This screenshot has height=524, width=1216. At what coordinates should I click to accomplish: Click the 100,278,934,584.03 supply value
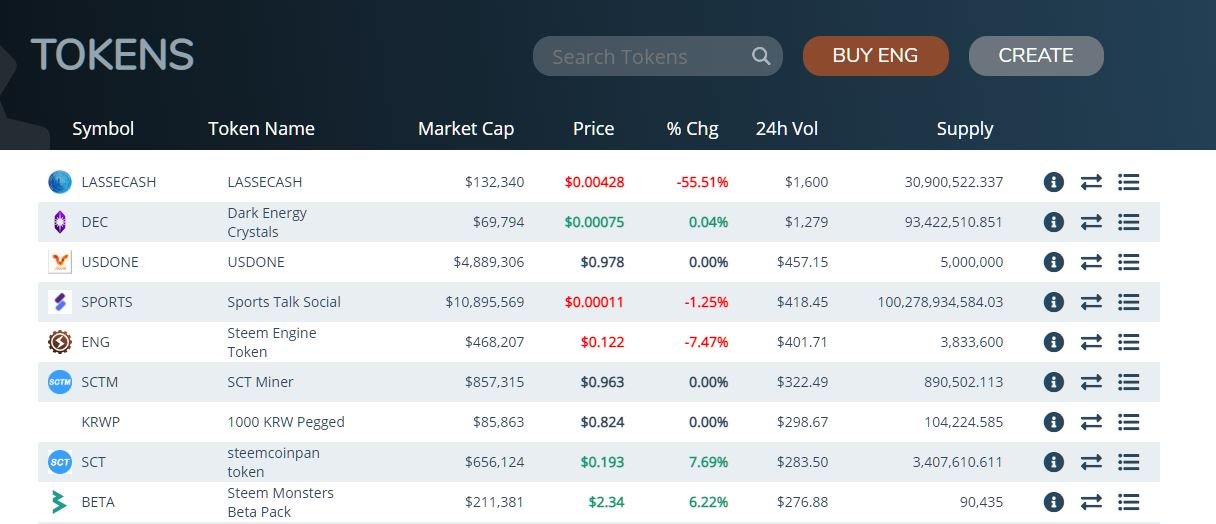tap(940, 302)
